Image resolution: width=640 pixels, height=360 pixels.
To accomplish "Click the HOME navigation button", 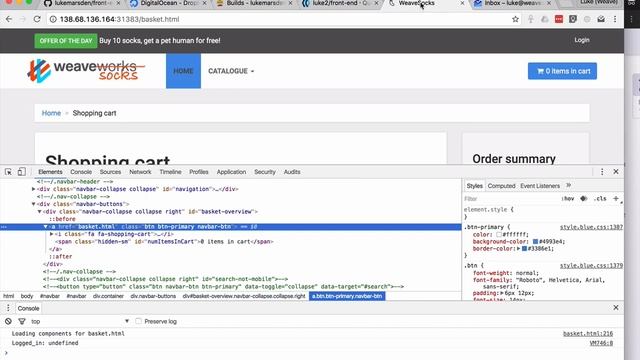I will (x=183, y=71).
